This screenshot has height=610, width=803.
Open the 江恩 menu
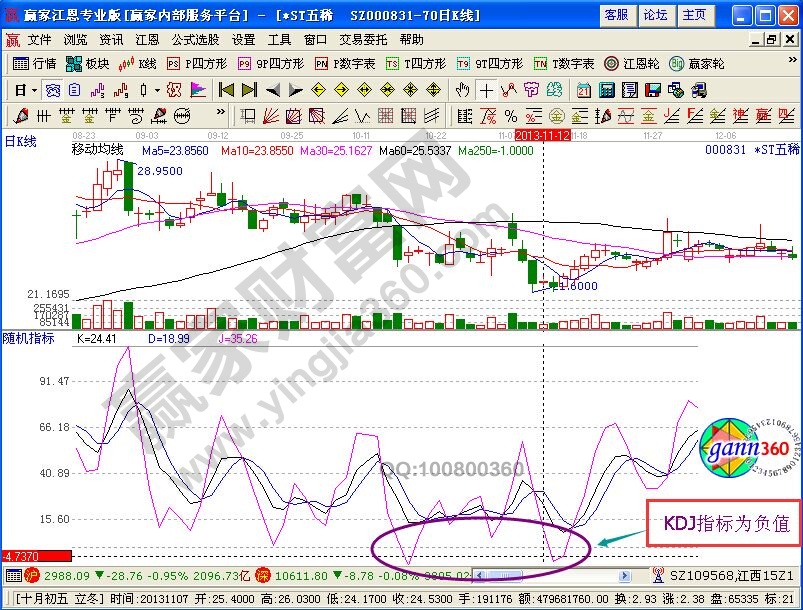(147, 40)
